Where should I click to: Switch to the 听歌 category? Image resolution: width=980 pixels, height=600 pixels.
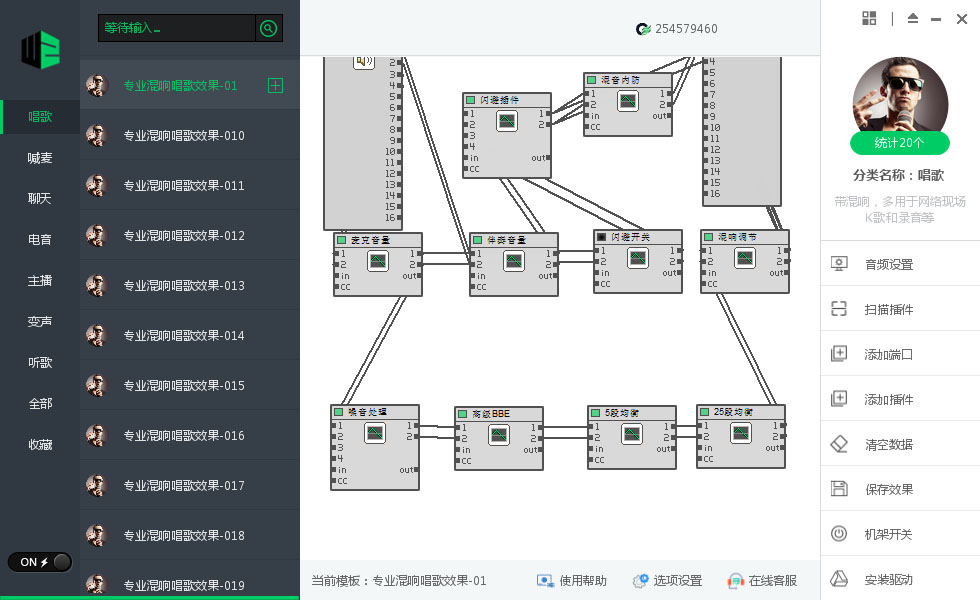click(40, 363)
